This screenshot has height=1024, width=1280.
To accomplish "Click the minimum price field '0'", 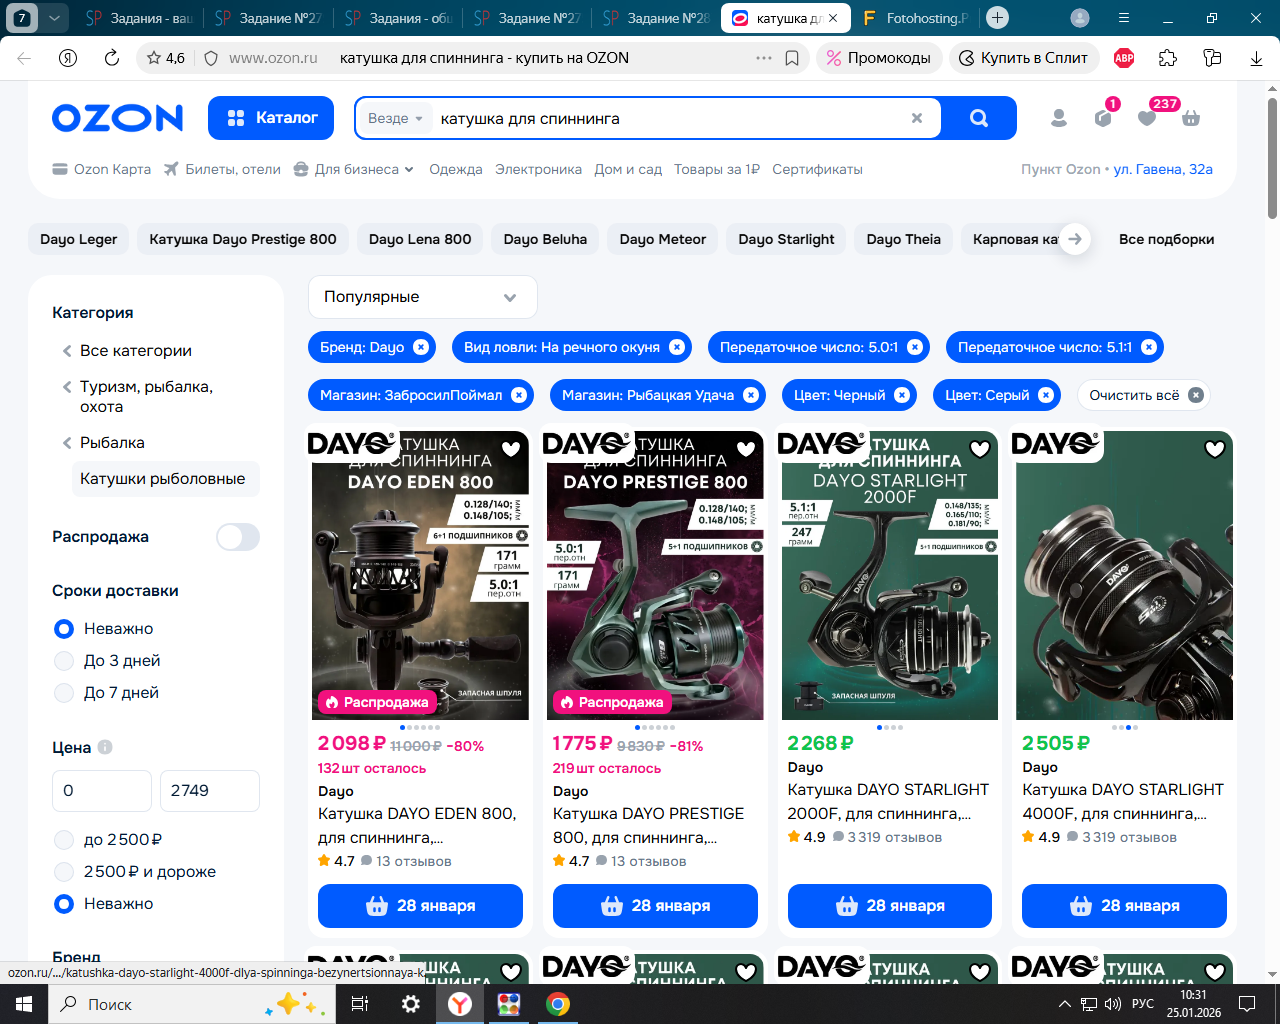I will coord(102,791).
